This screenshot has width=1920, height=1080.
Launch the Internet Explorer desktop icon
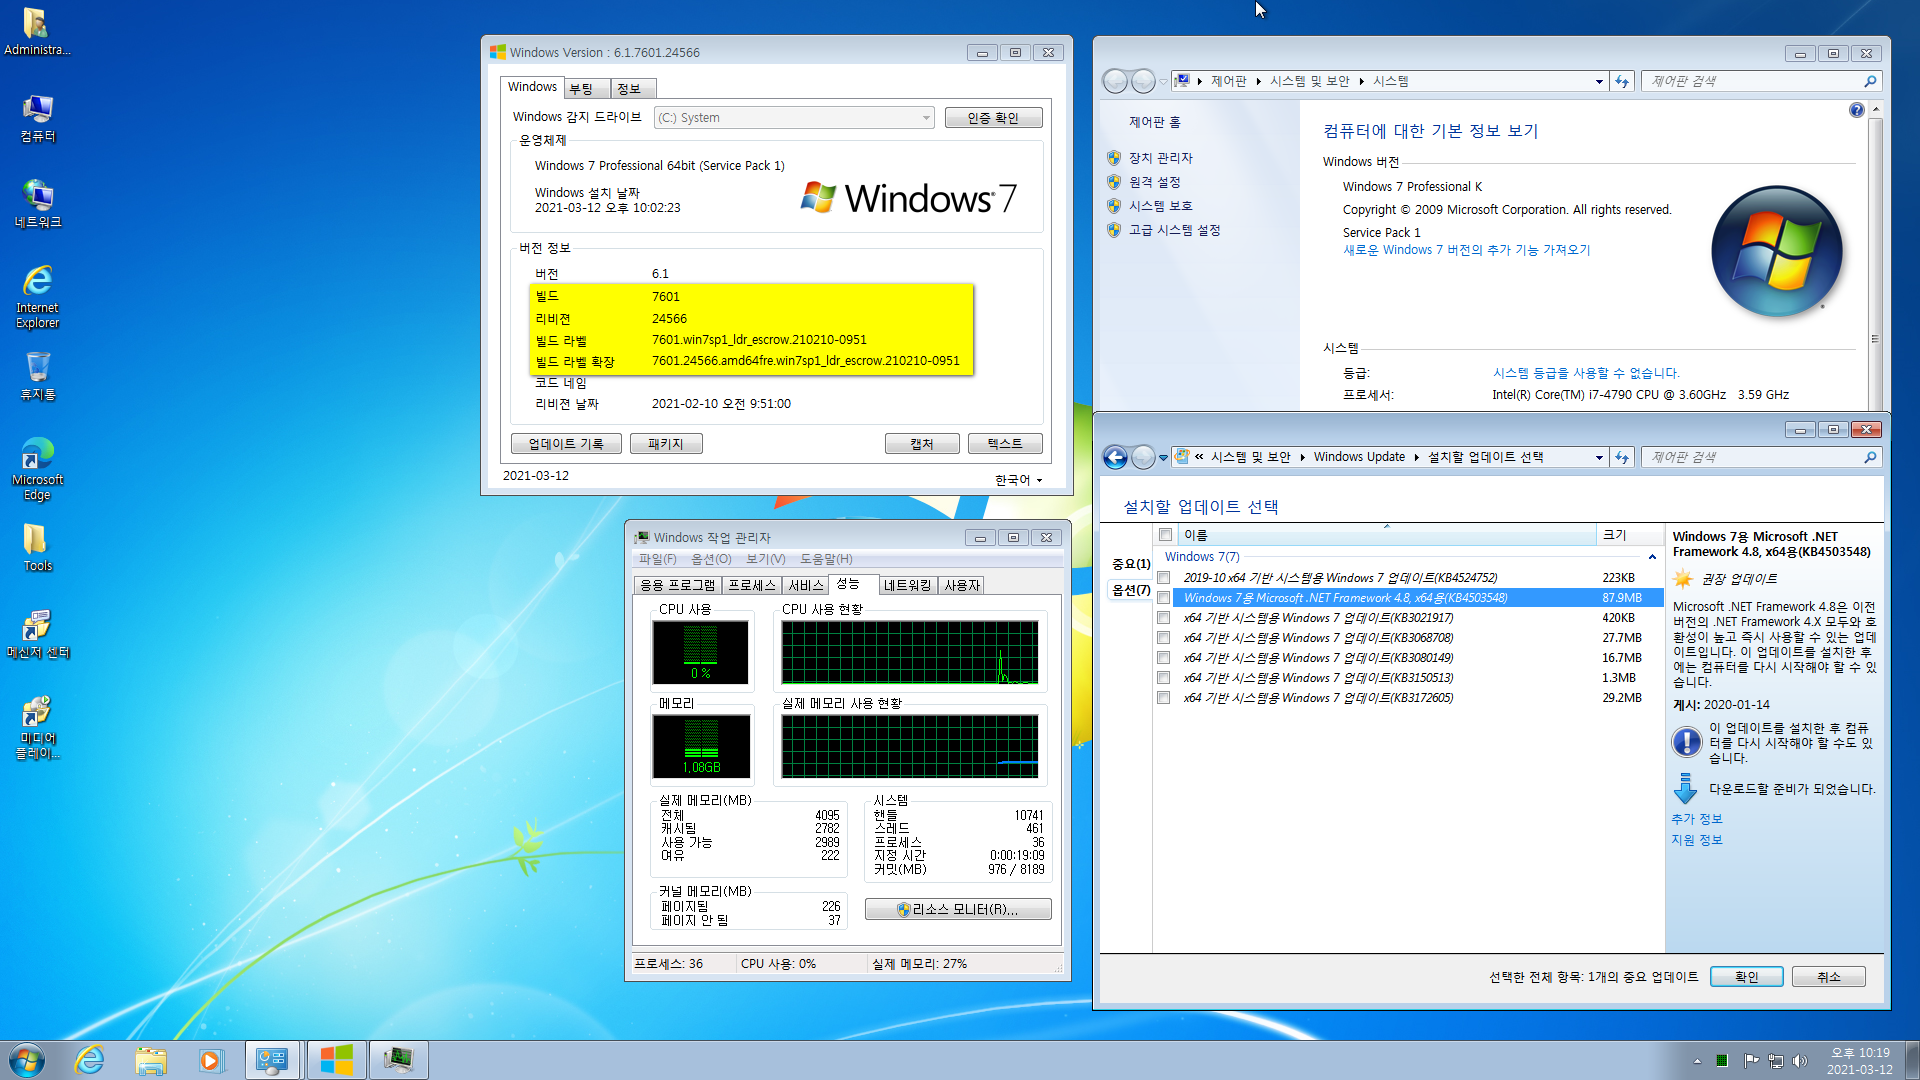click(x=37, y=297)
